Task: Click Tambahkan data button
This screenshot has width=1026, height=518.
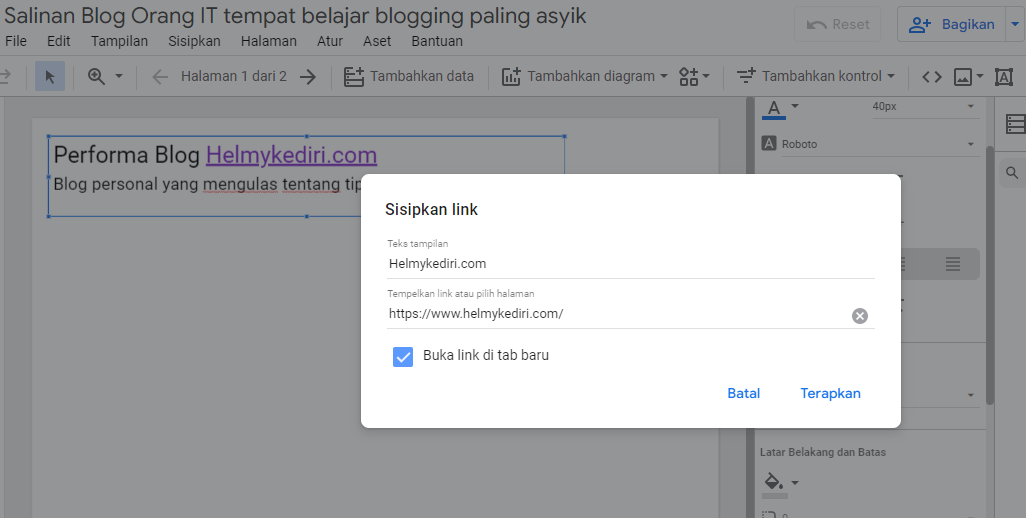Action: coord(409,77)
